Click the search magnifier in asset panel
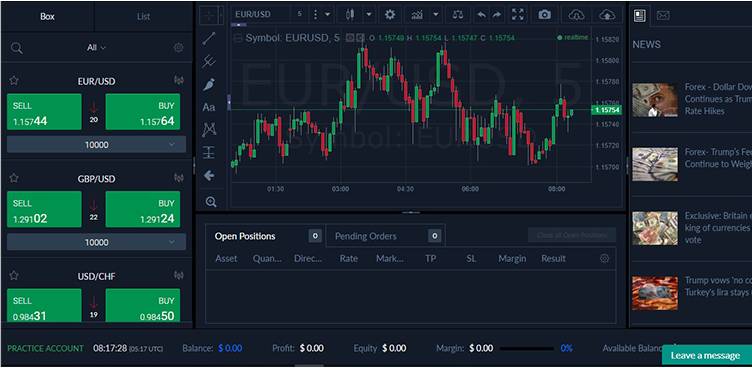752x368 pixels. click(16, 48)
